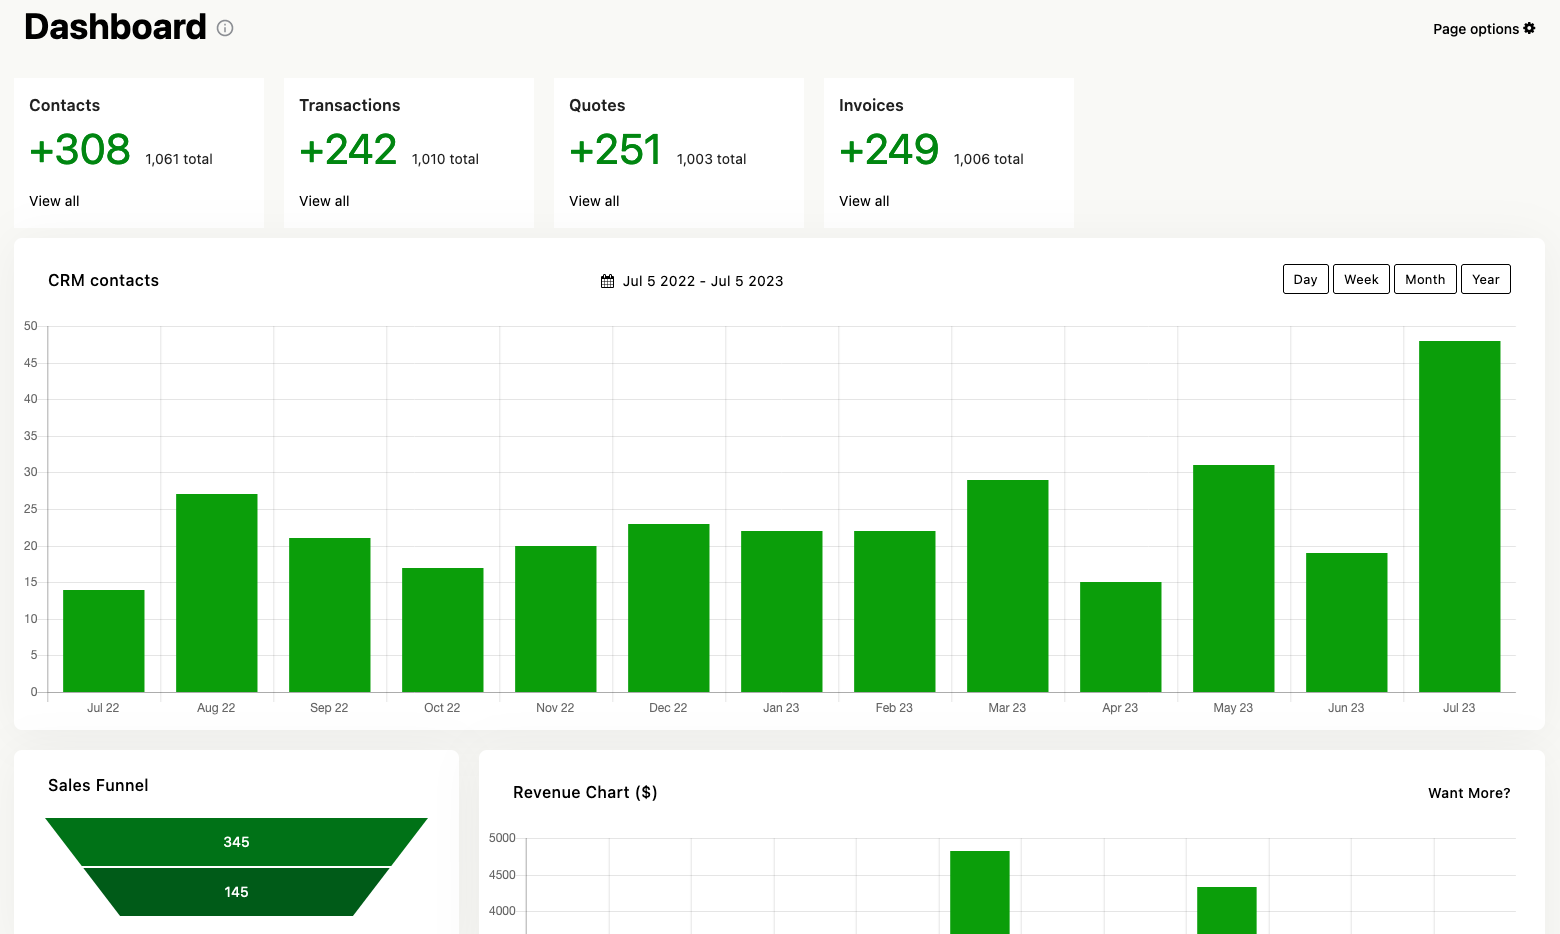Image resolution: width=1560 pixels, height=934 pixels.
Task: Click the info icon beside Dashboard title
Action: click(225, 28)
